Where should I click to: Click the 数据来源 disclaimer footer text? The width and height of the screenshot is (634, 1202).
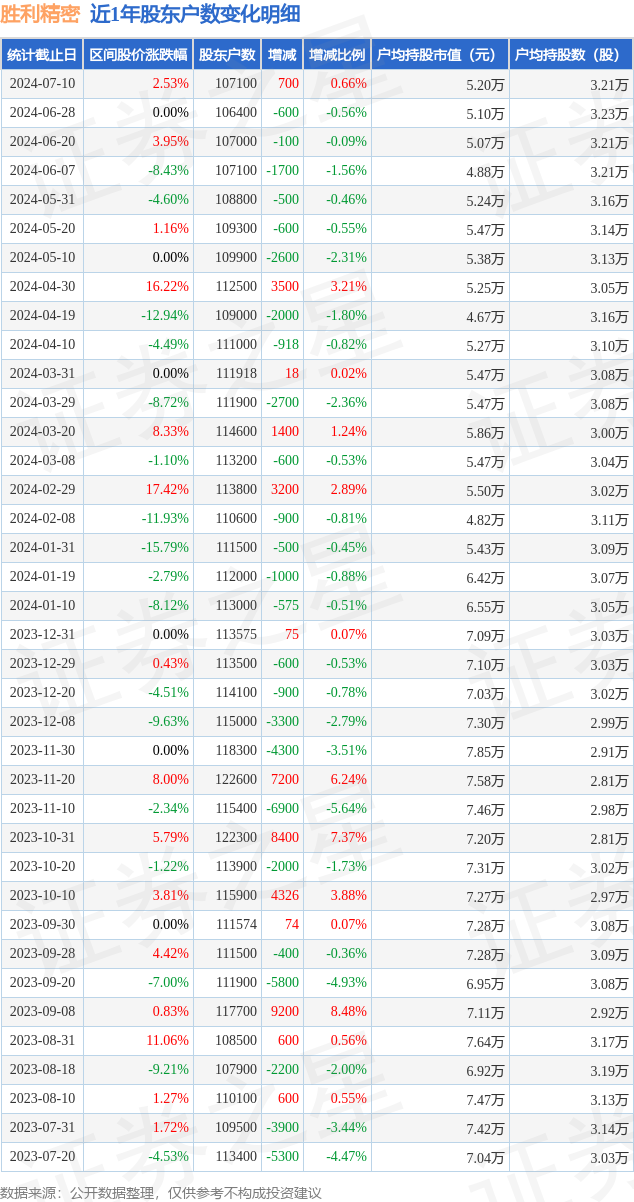161,1192
